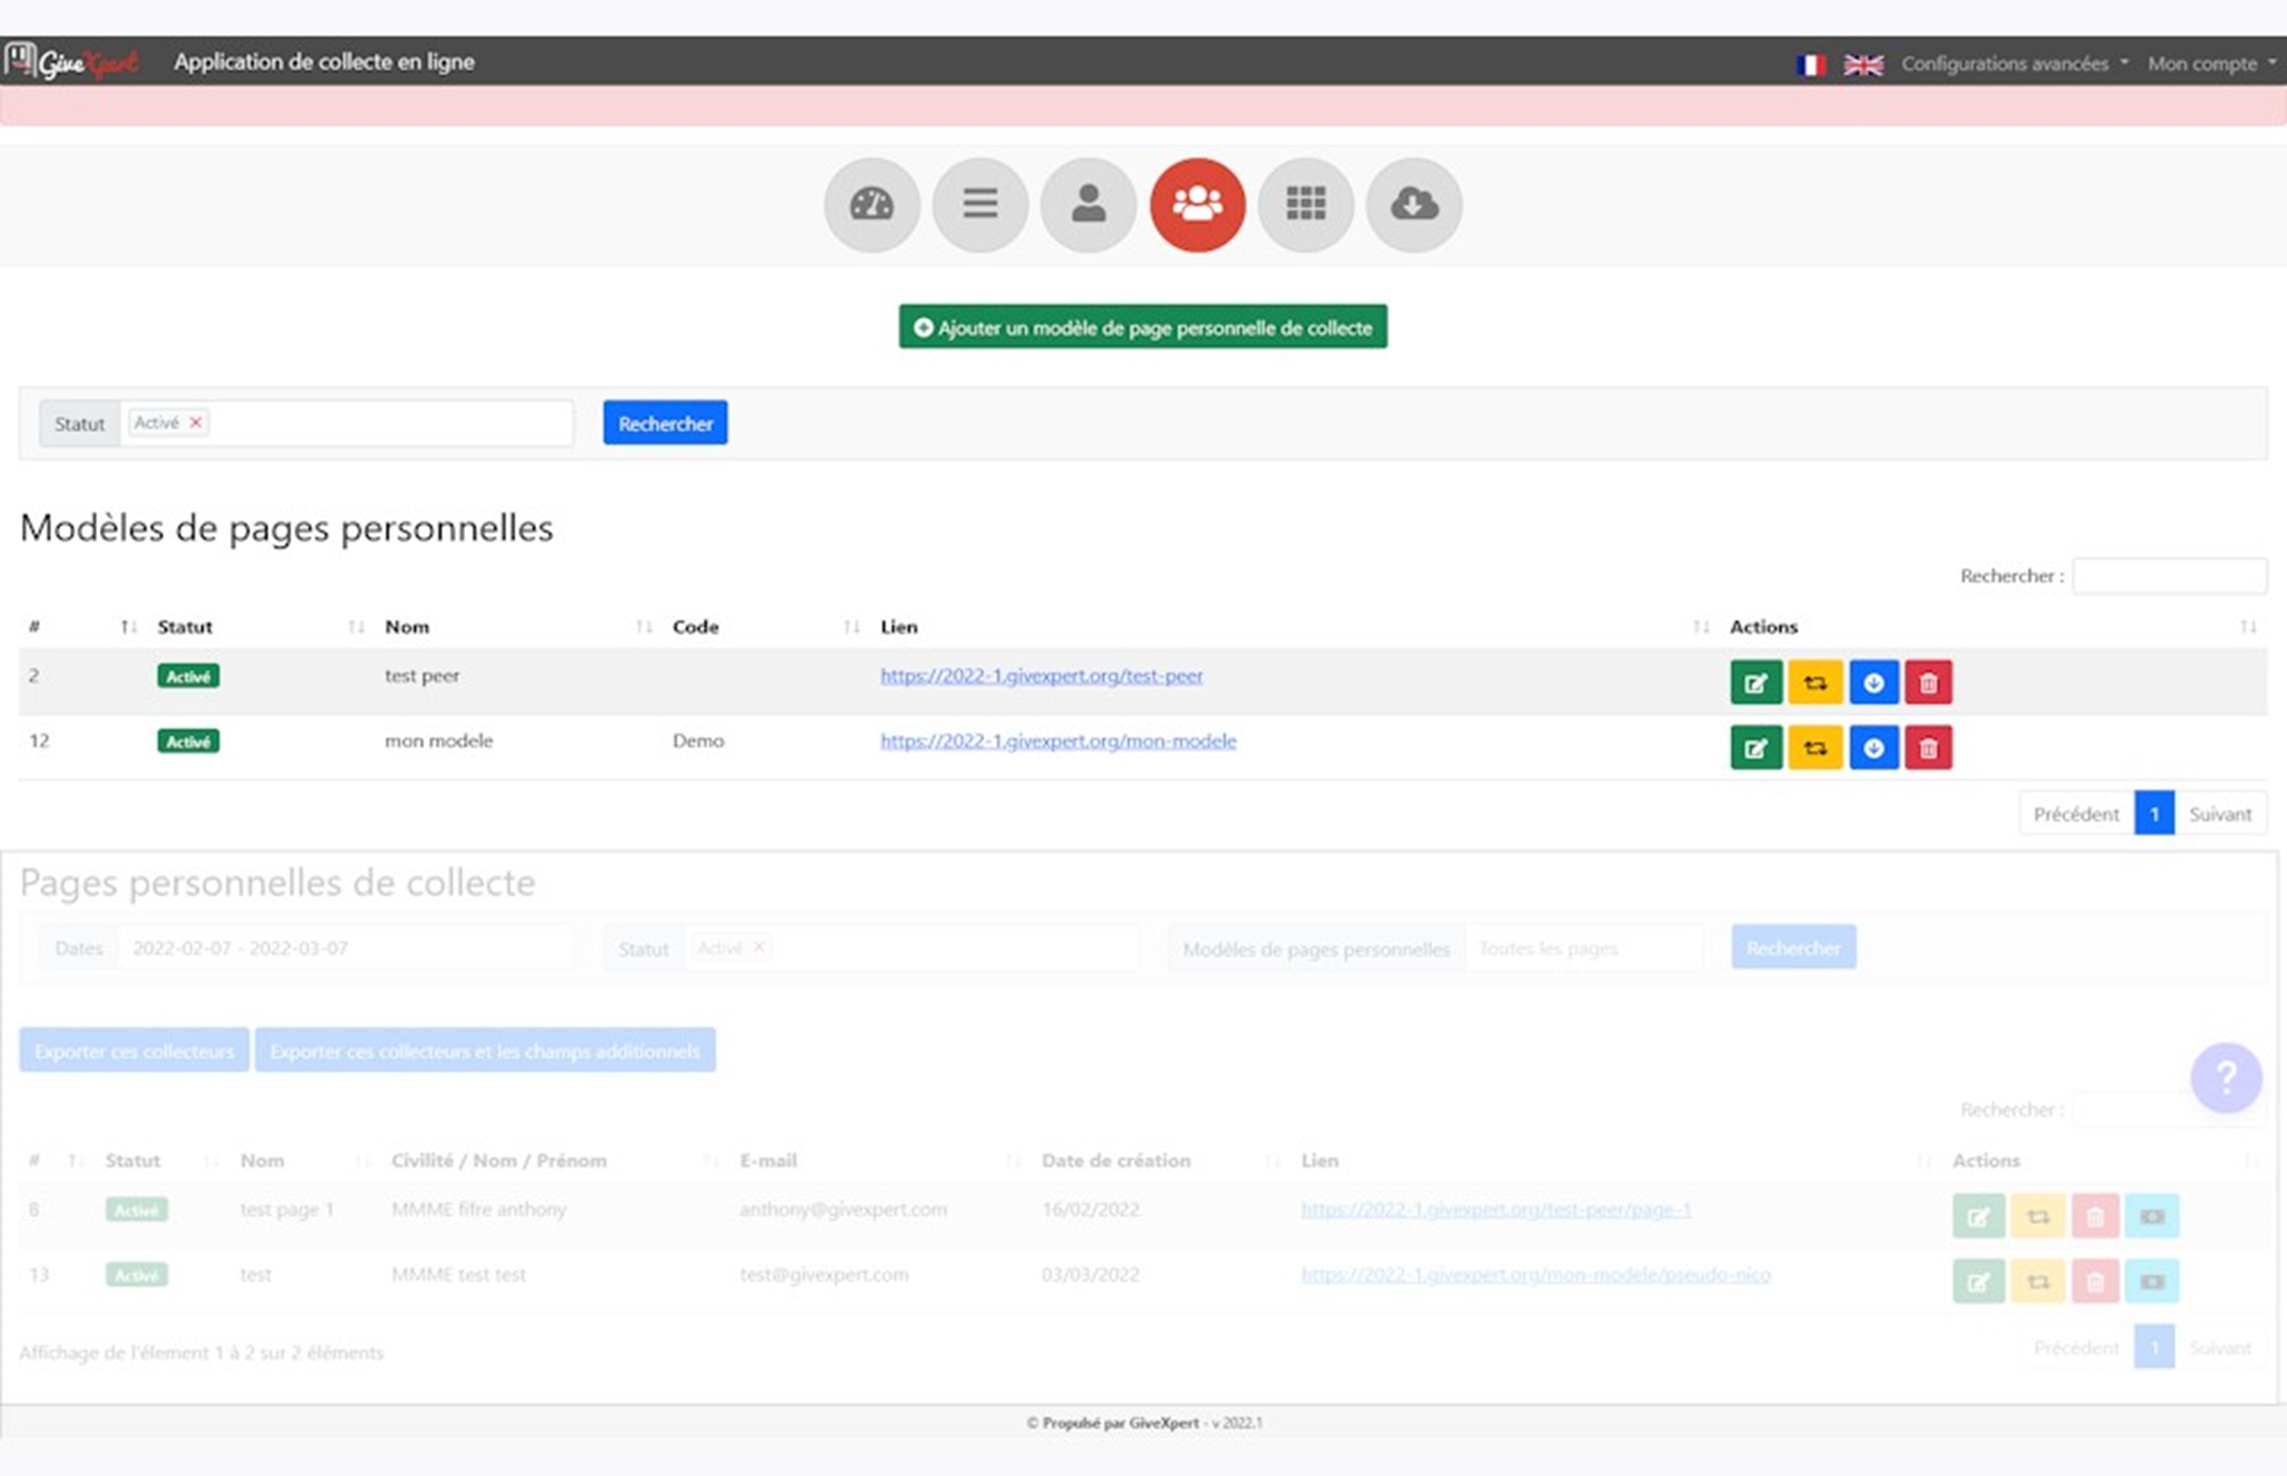
Task: Click blue download icon for 'test peer'
Action: point(1873,683)
